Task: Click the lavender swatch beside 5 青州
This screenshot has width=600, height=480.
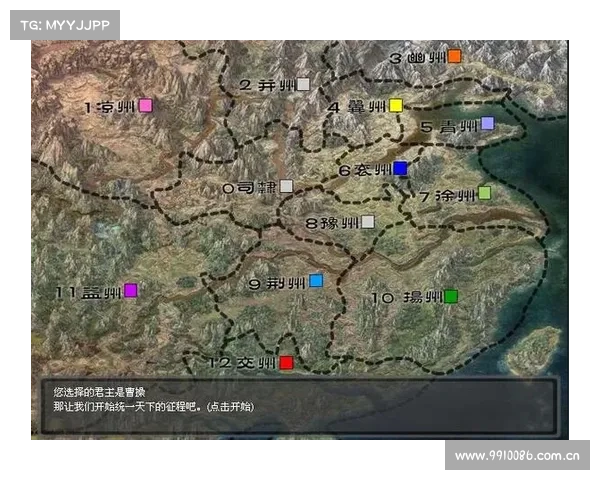Action: click(487, 123)
